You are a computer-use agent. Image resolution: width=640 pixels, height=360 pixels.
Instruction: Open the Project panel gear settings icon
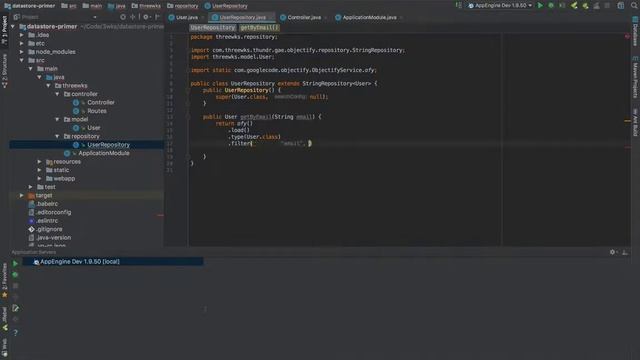(146, 17)
